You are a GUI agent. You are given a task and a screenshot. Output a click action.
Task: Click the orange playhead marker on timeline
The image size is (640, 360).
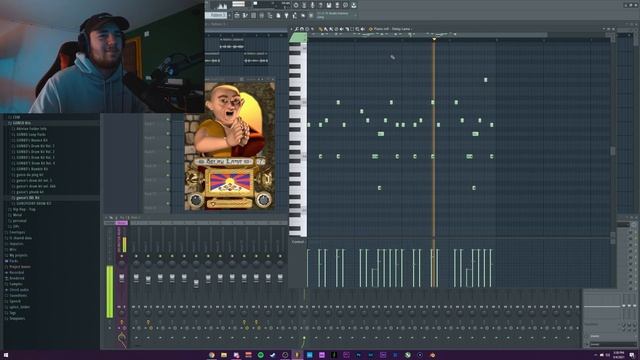434,39
